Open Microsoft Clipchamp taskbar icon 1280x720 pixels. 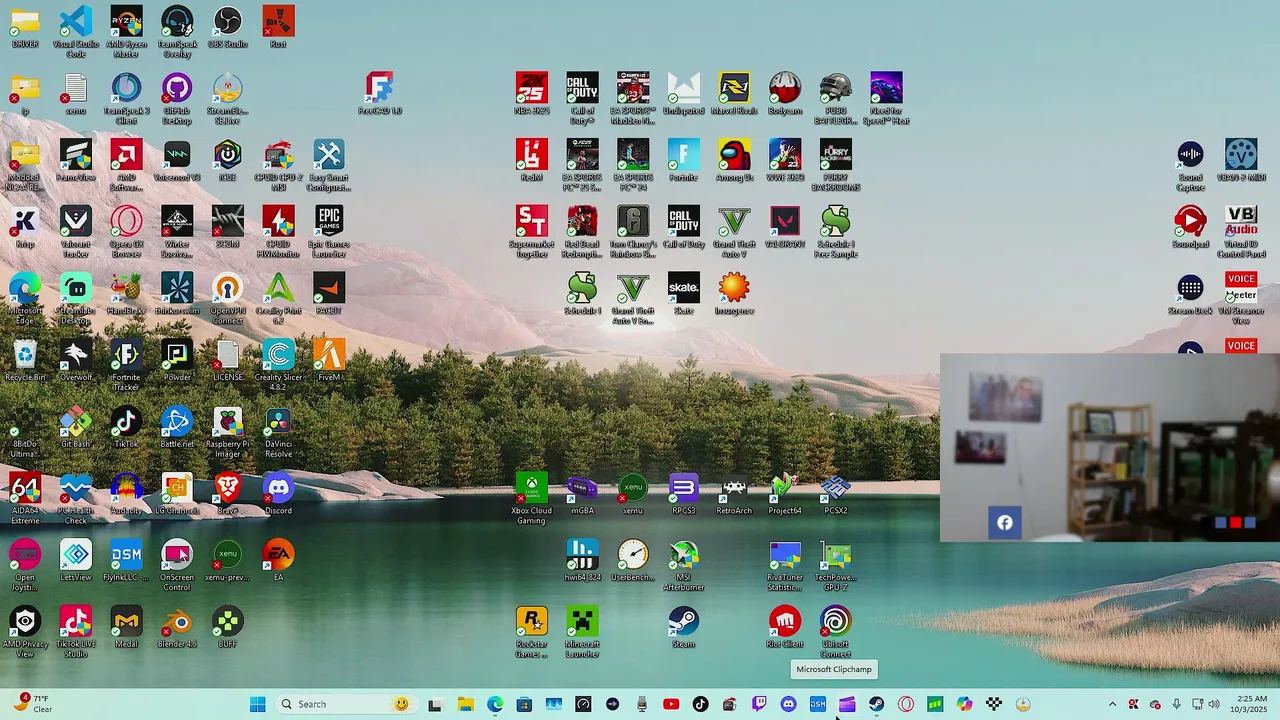coord(847,704)
